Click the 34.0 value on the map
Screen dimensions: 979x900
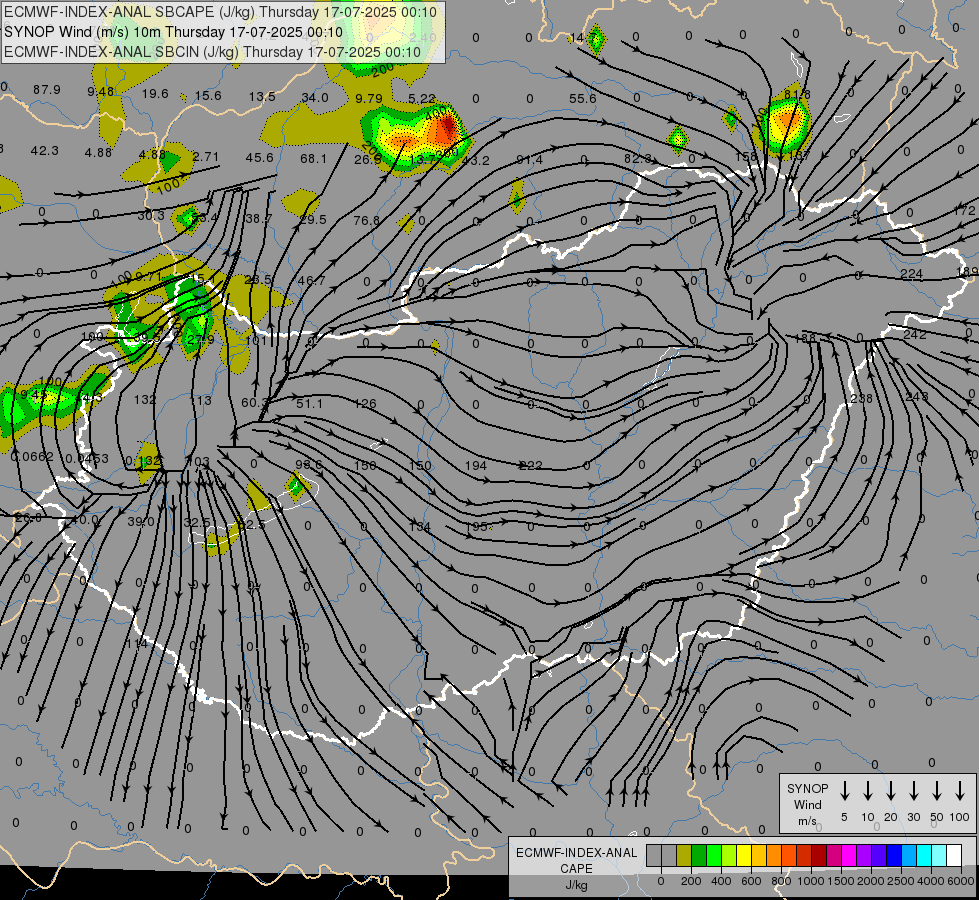pos(315,97)
